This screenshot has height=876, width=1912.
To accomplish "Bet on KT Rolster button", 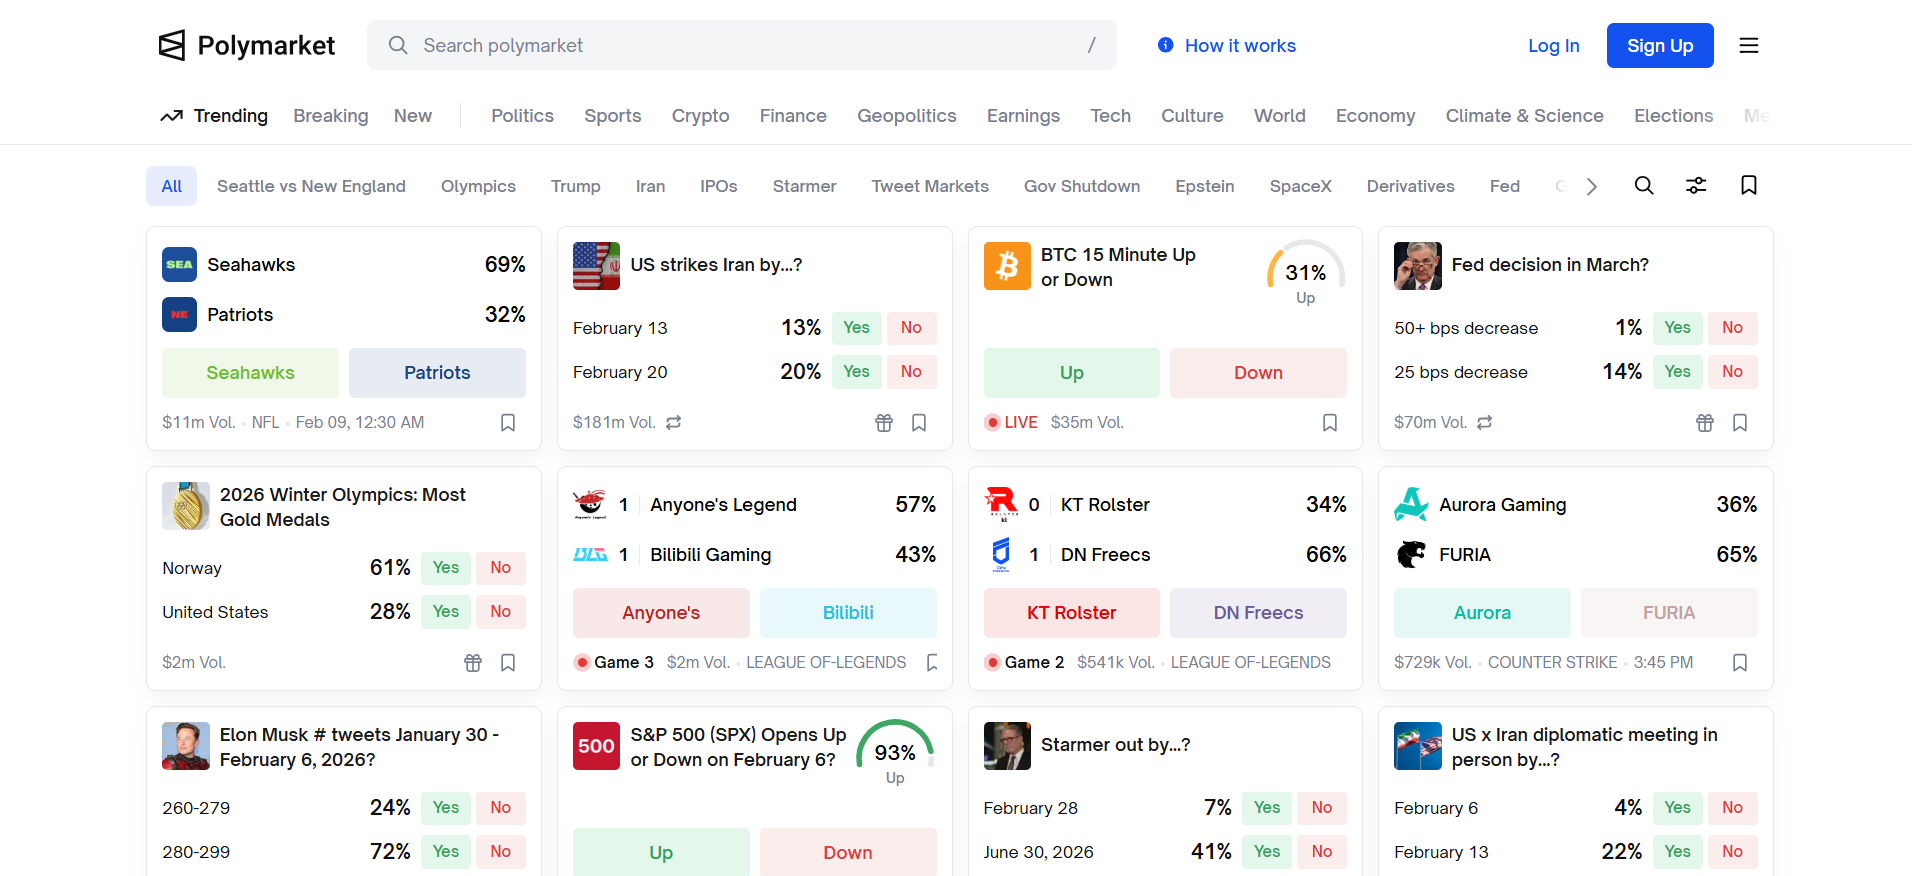I will point(1072,613).
